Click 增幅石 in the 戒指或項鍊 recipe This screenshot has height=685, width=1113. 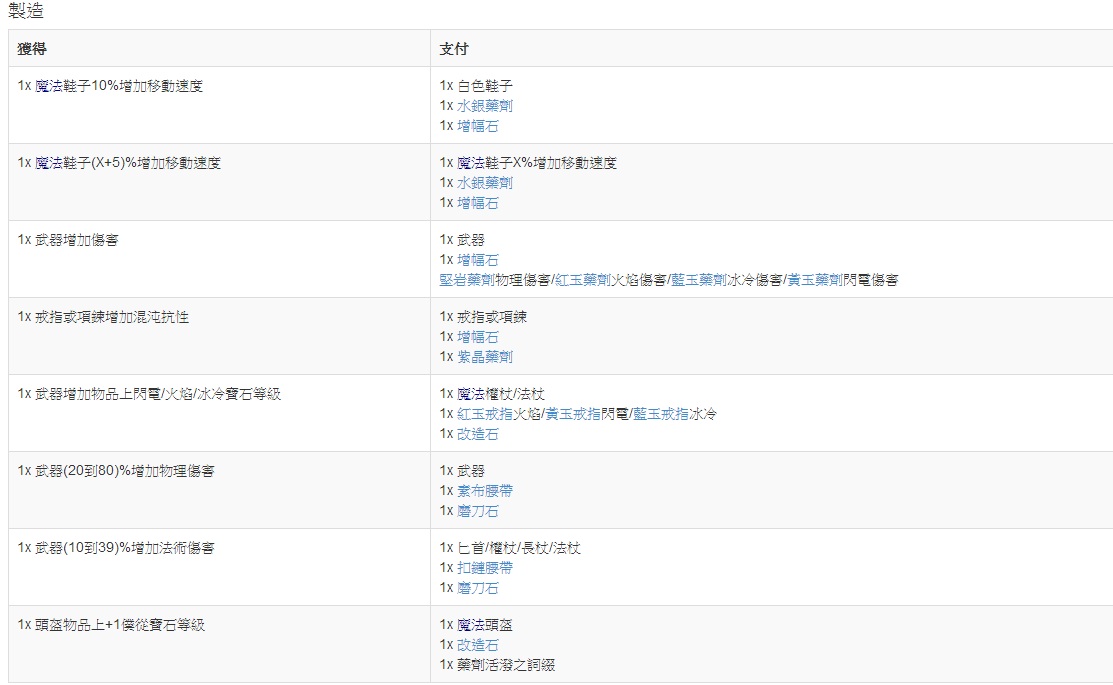point(477,337)
